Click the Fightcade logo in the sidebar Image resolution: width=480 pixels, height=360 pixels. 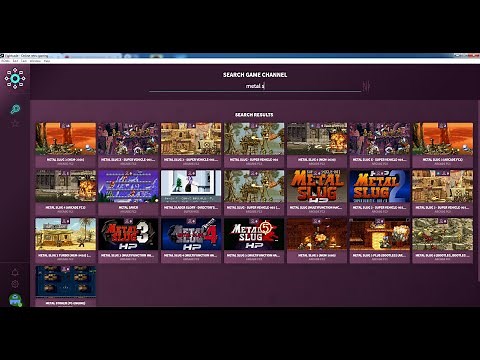(15, 78)
